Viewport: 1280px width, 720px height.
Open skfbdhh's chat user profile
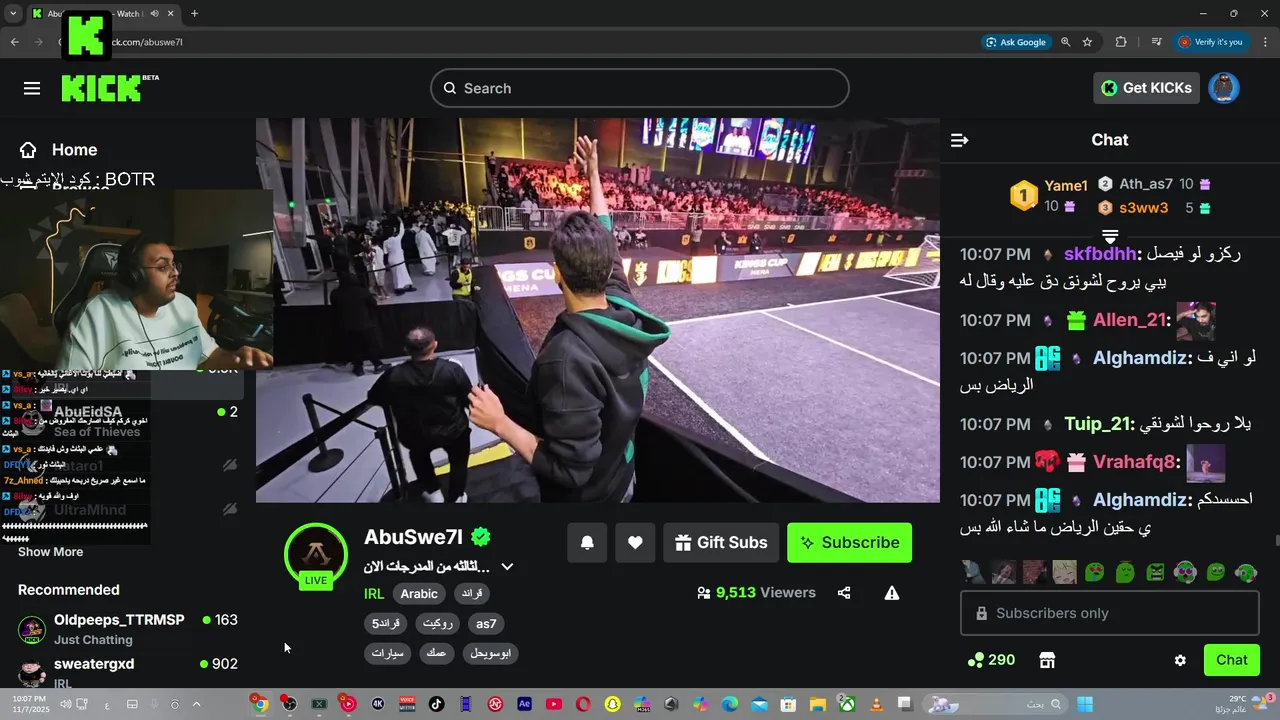pos(1100,254)
